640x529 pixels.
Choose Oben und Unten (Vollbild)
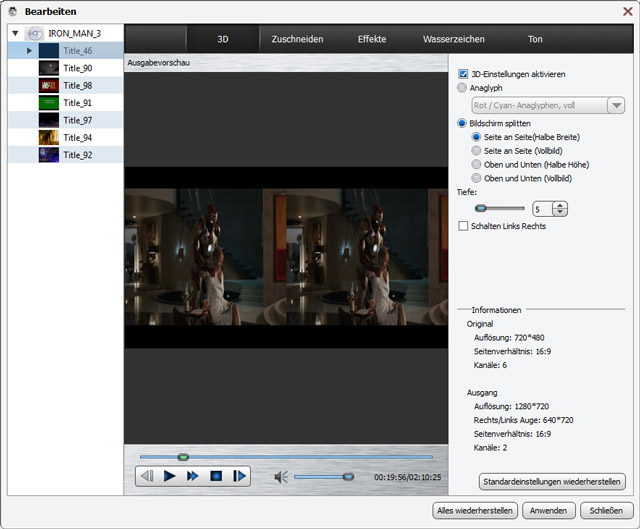tap(476, 178)
